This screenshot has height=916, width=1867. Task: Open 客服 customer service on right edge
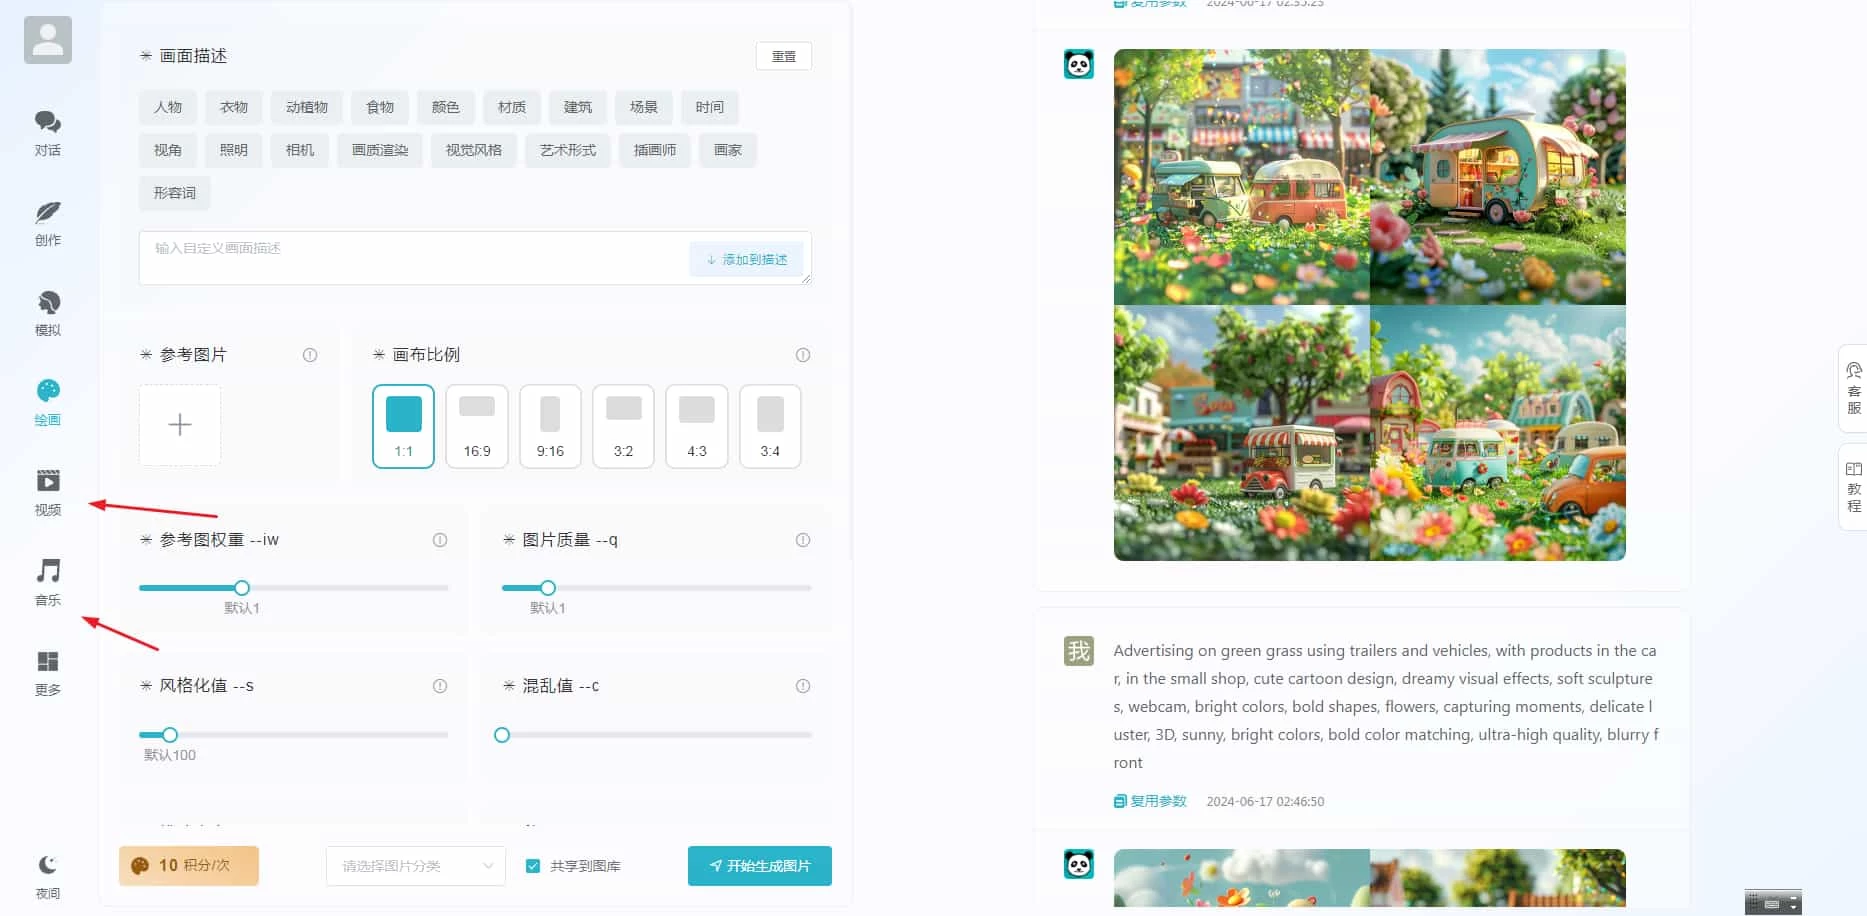point(1853,390)
